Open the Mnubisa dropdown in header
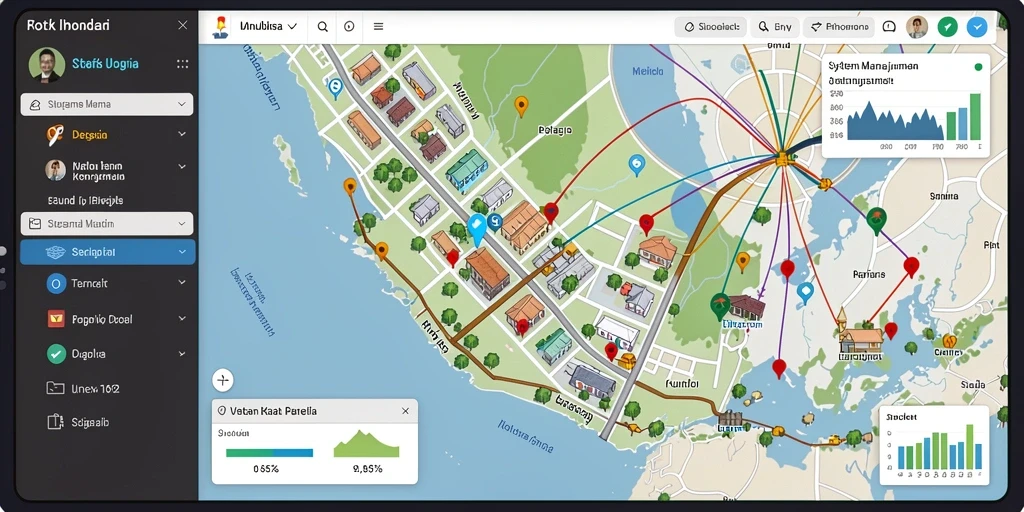 pyautogui.click(x=268, y=27)
